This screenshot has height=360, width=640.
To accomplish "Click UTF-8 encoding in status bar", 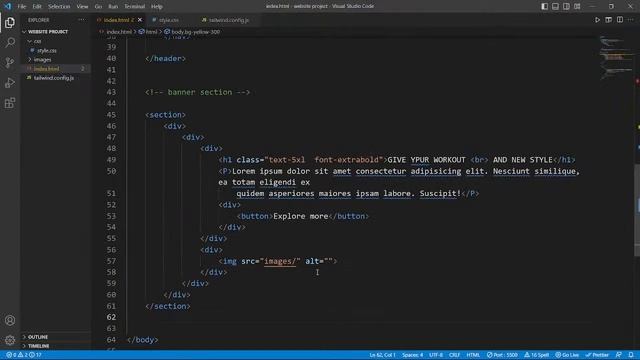I will (x=436, y=355).
